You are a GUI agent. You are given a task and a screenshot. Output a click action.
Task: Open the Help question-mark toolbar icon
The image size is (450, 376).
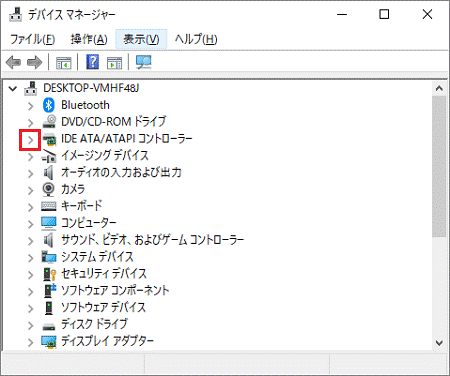tap(93, 62)
